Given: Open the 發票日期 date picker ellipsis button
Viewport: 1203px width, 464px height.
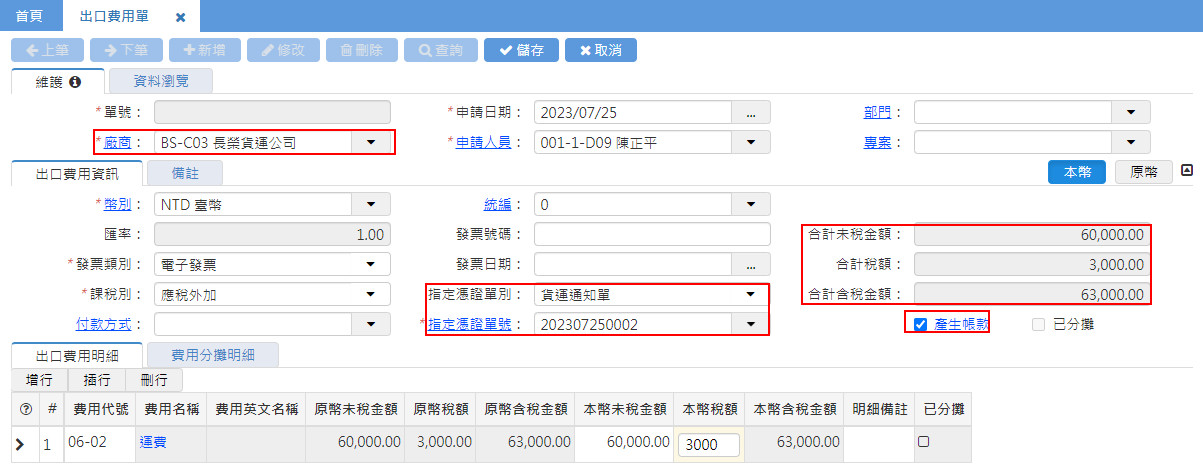Looking at the screenshot, I should [x=751, y=264].
